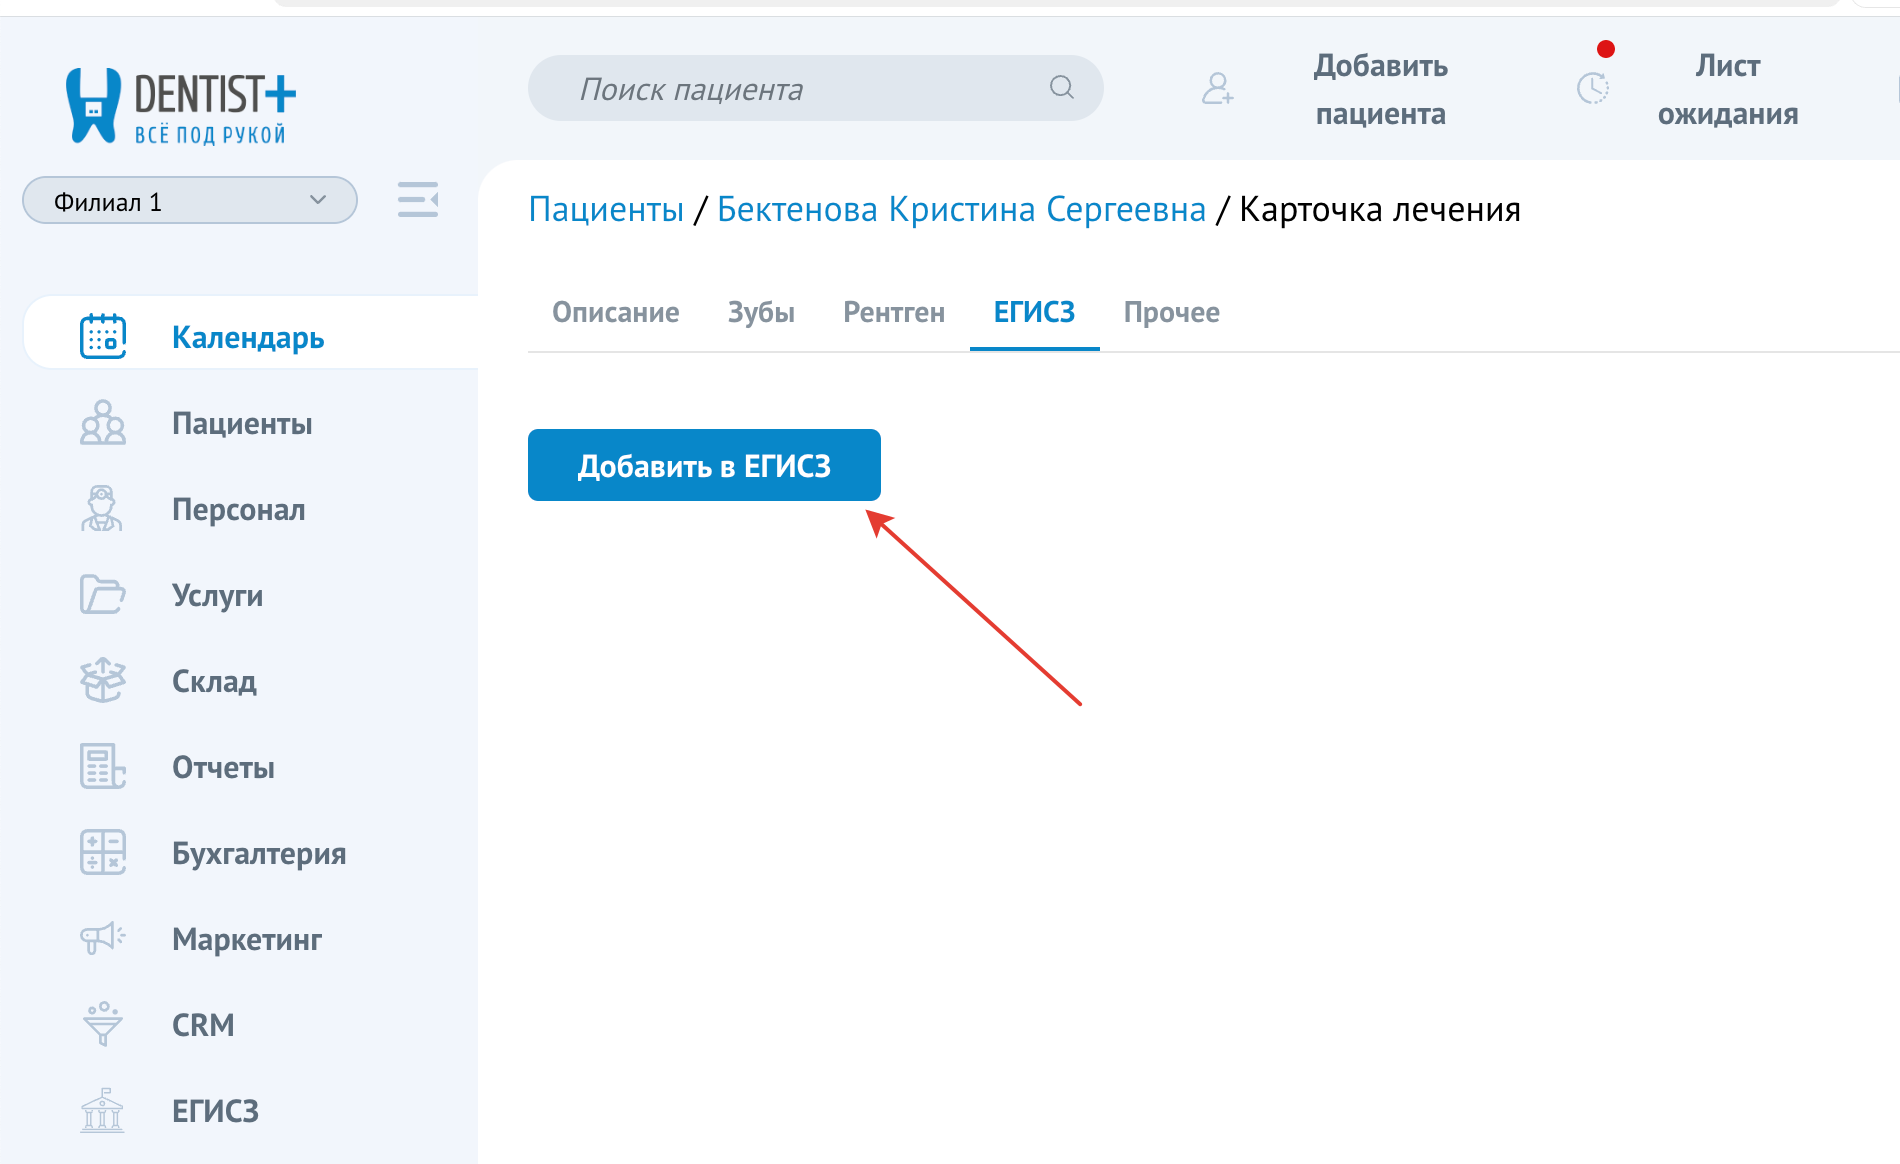Click the add patient person icon
Image resolution: width=1900 pixels, height=1164 pixels.
click(1217, 89)
